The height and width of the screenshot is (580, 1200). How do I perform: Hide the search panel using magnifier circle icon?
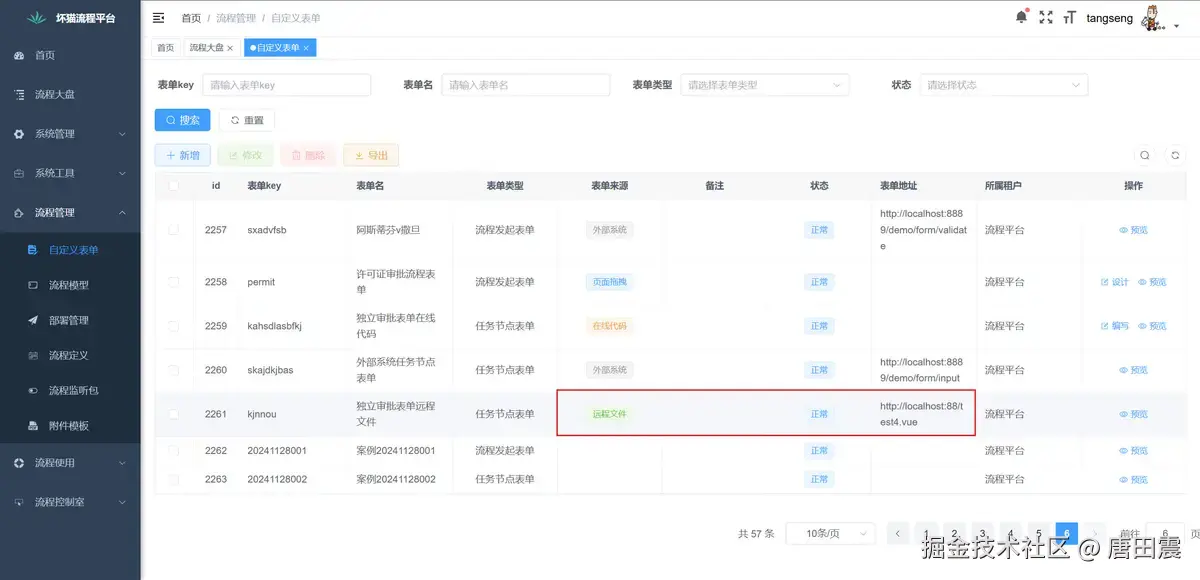click(1145, 155)
